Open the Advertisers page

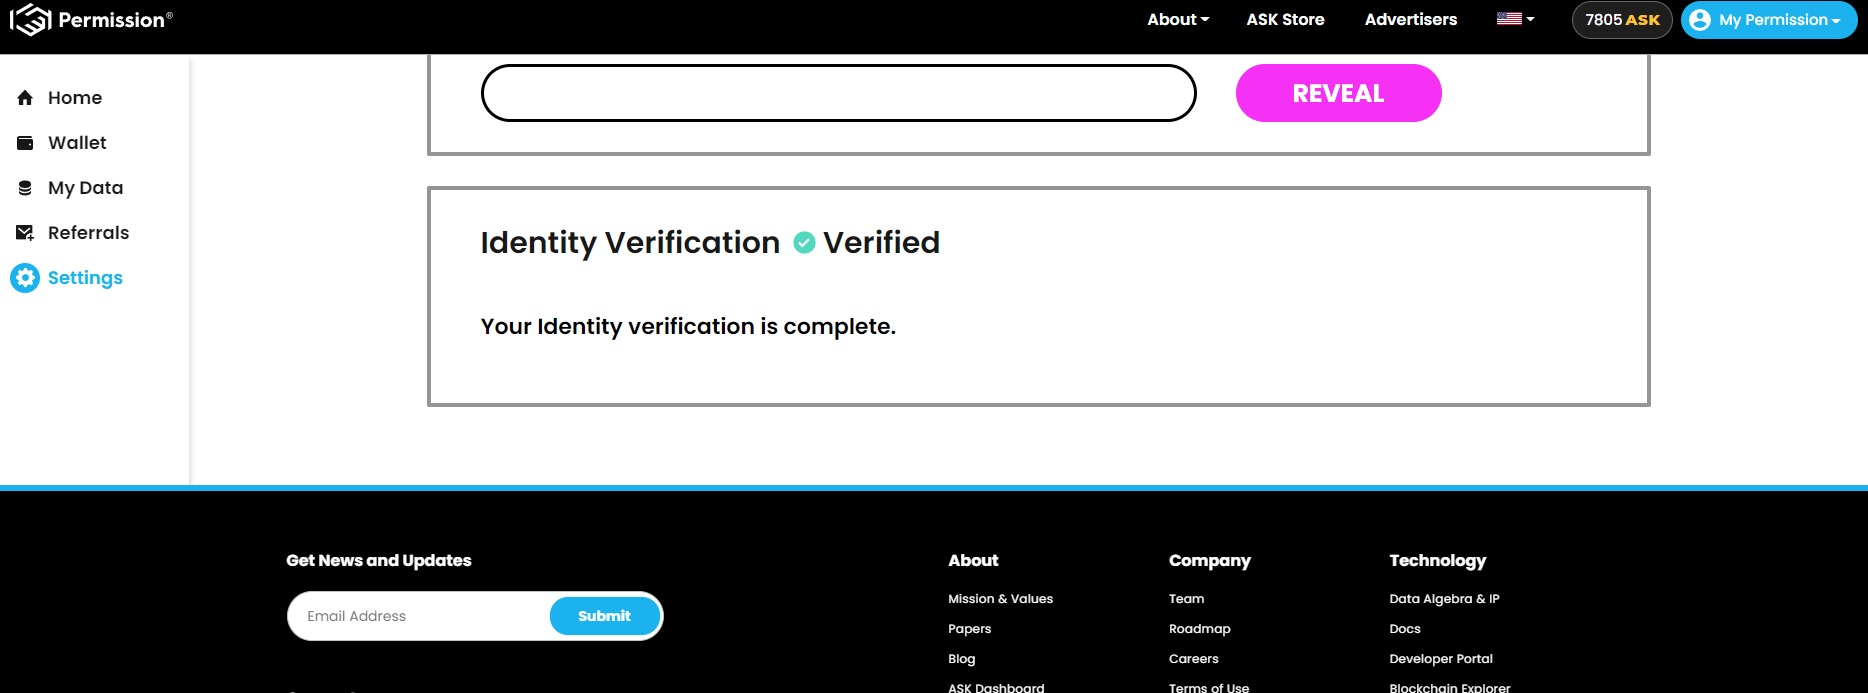coord(1410,19)
